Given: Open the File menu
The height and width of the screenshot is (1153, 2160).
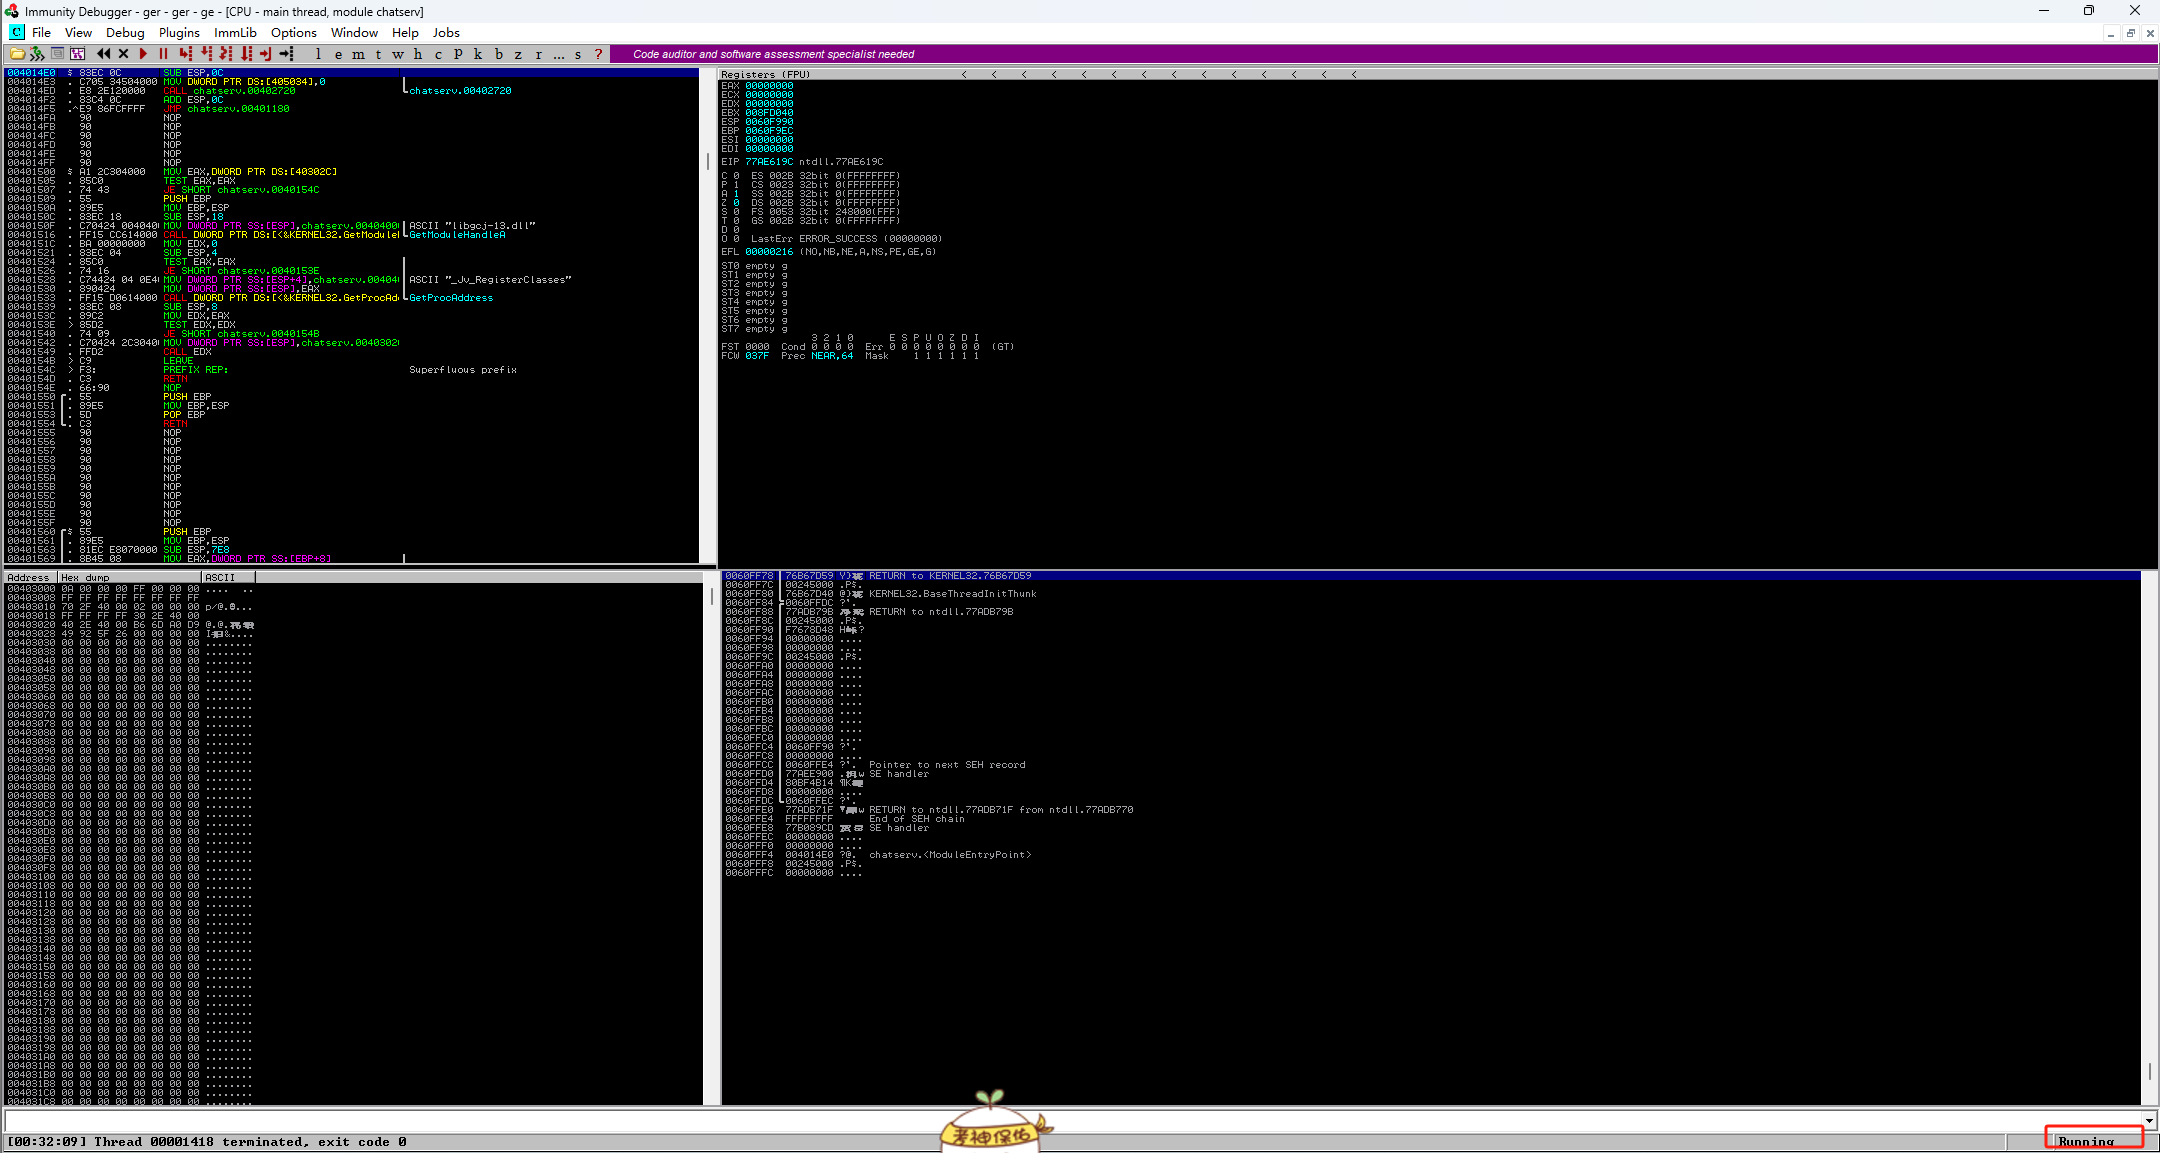Looking at the screenshot, I should (41, 33).
